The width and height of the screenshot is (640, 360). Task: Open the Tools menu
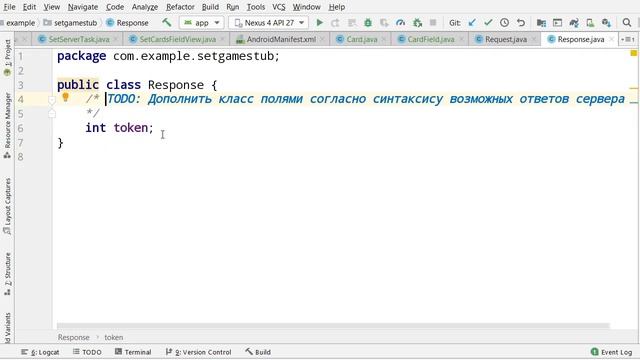[256, 7]
